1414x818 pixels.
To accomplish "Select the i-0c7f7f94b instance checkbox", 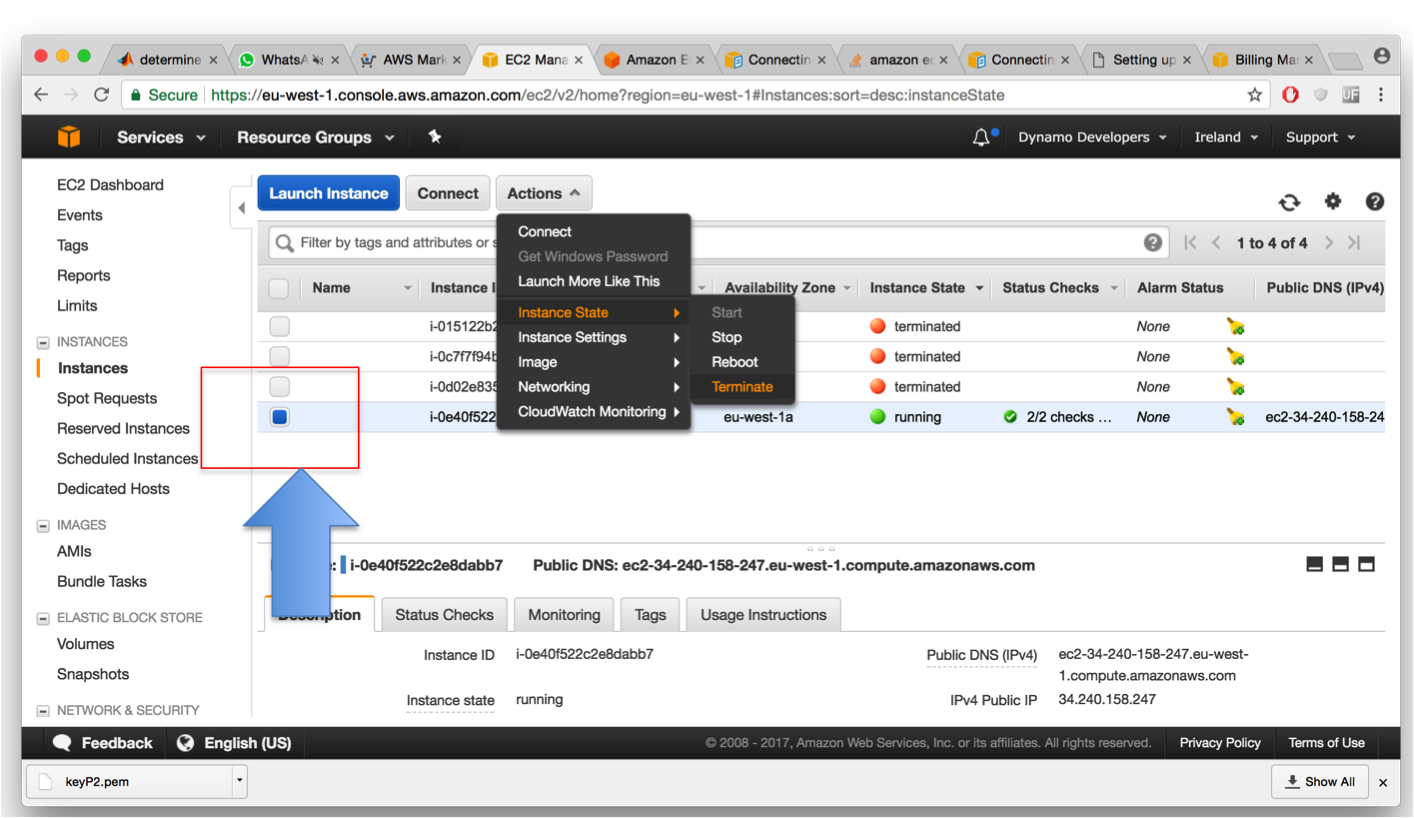I will point(280,356).
